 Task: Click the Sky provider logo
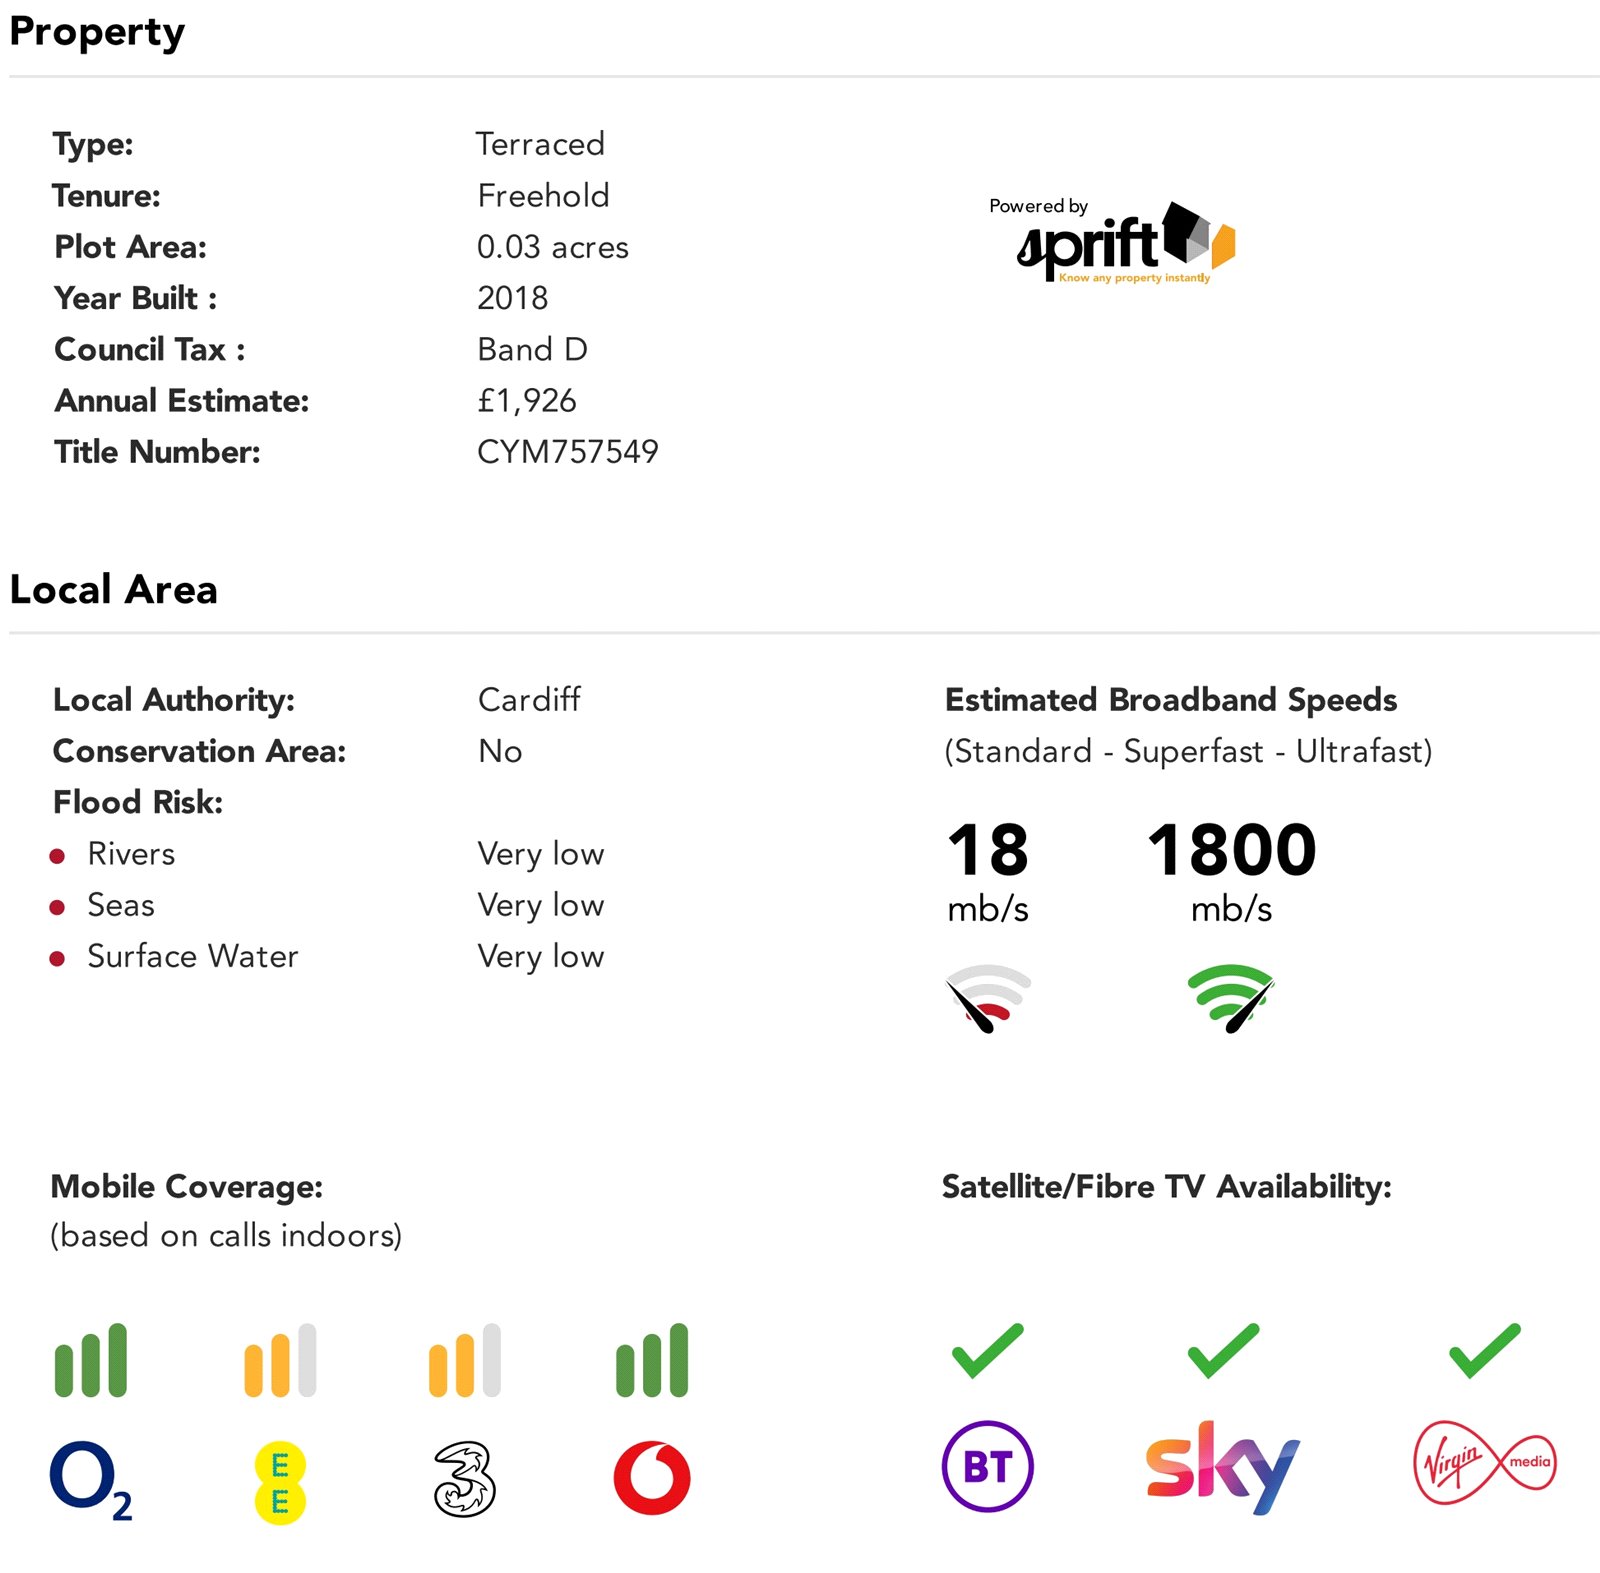[1222, 1467]
